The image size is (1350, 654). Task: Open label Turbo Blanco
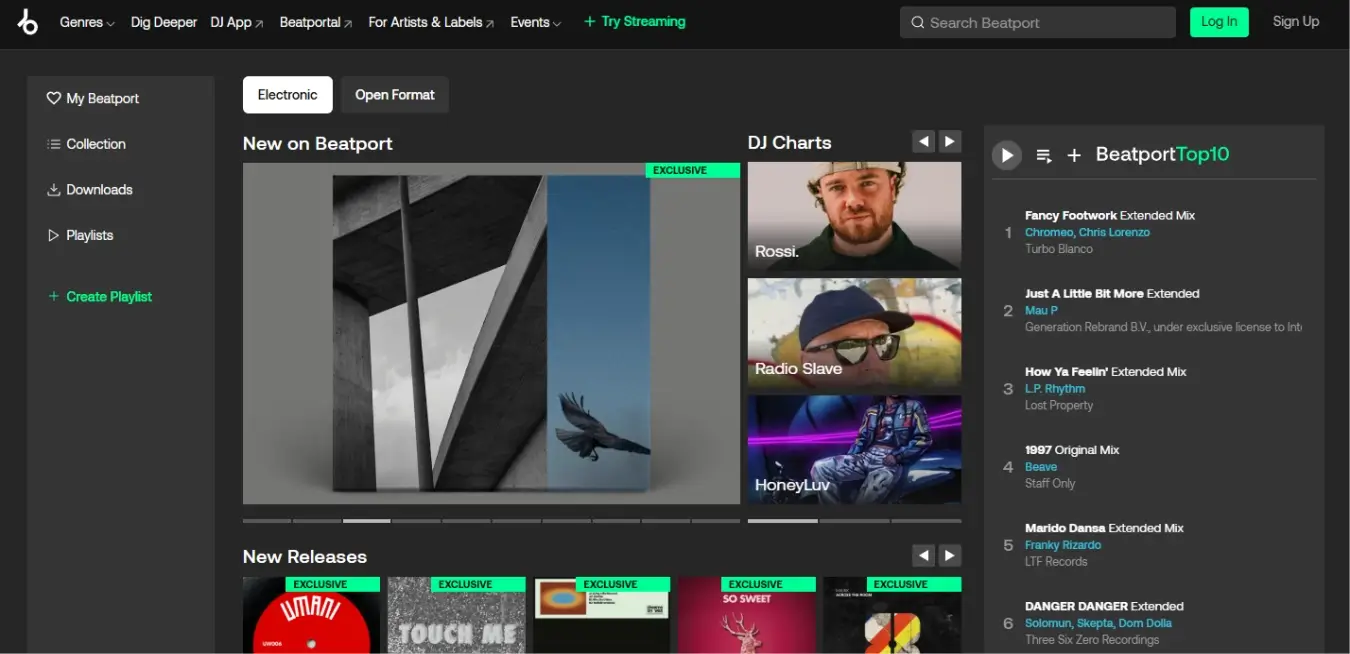[1058, 249]
